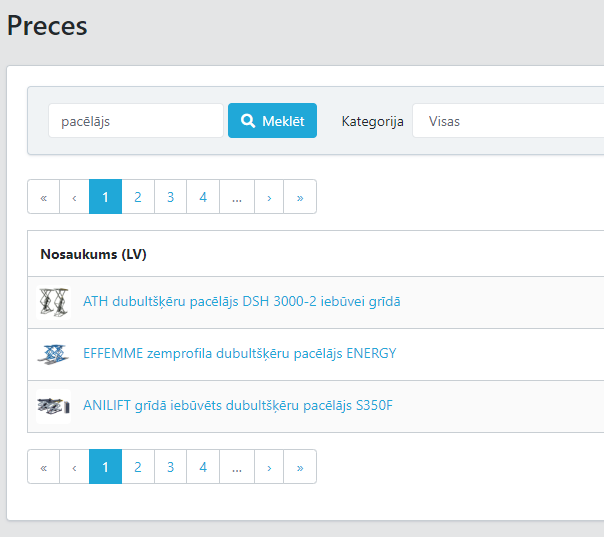The image size is (604, 537).
Task: Select page 2 in top pagination
Action: [138, 197]
